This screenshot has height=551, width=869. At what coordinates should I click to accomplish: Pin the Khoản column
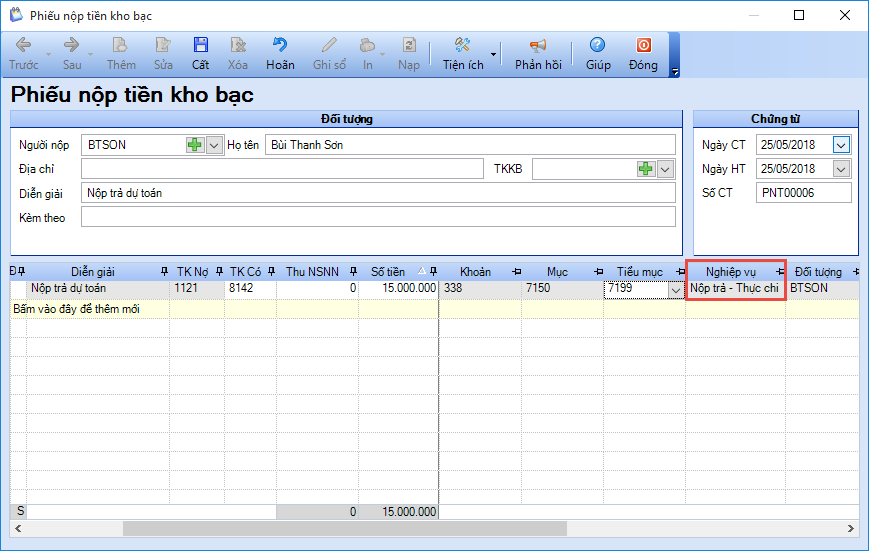point(517,272)
